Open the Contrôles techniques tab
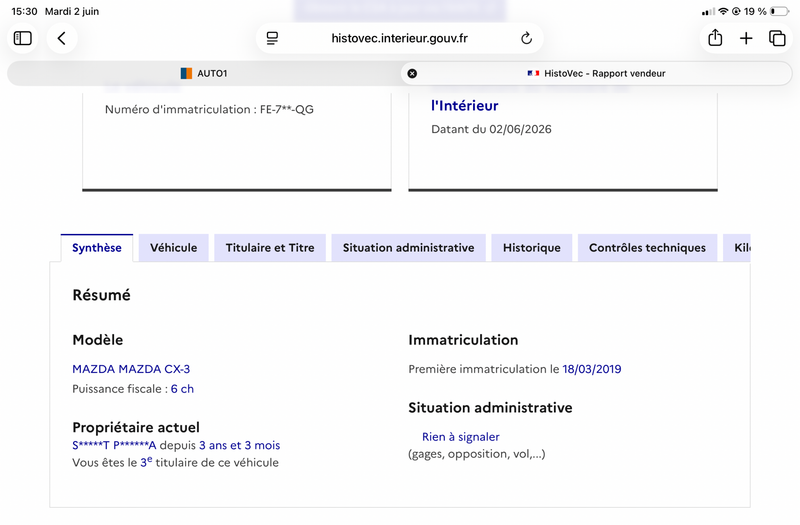 click(x=647, y=248)
